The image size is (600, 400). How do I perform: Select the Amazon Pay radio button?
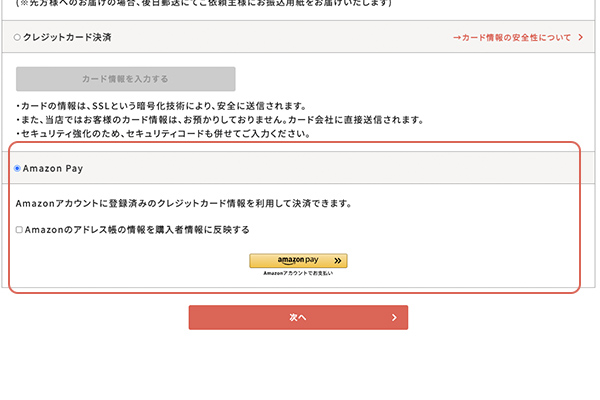coord(18,169)
